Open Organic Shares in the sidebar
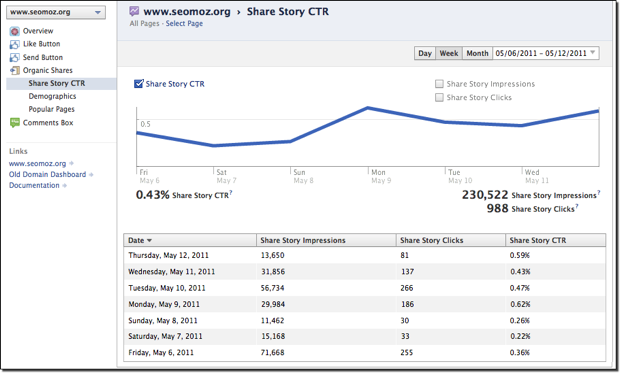Screen dimensions: 620x373 (48, 71)
